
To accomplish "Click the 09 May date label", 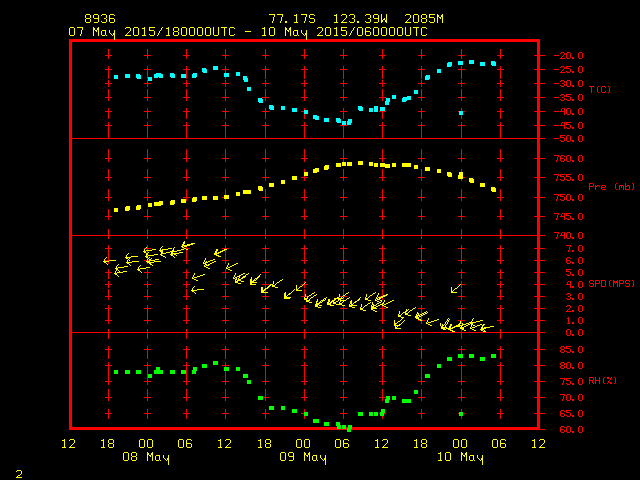I will click(x=303, y=457).
